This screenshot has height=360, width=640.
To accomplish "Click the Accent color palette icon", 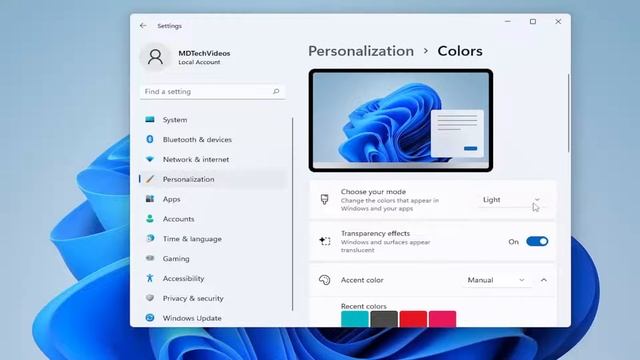I will [x=324, y=280].
